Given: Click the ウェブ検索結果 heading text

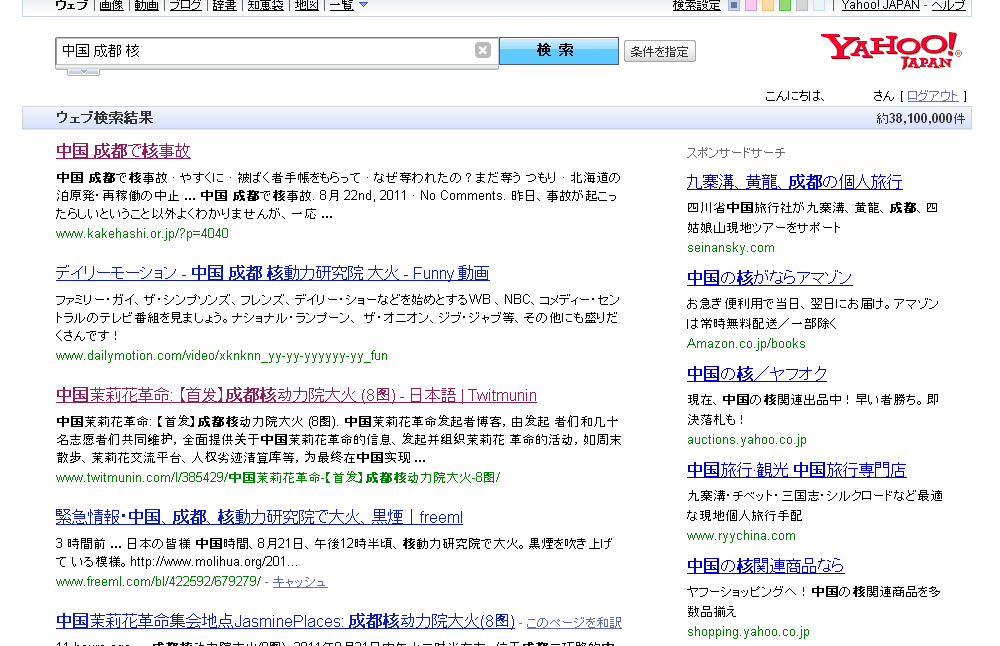Looking at the screenshot, I should click(x=105, y=118).
